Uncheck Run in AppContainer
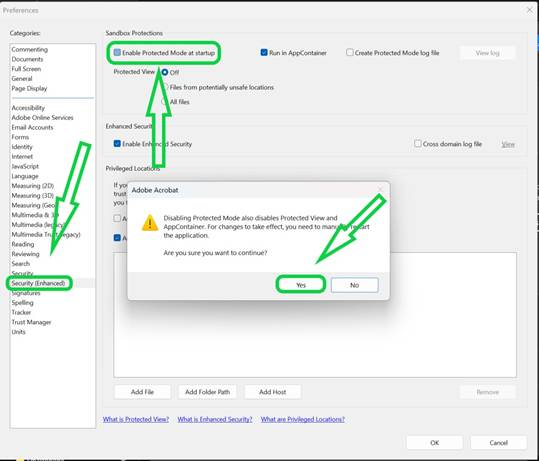This screenshot has width=539, height=461. coord(264,53)
